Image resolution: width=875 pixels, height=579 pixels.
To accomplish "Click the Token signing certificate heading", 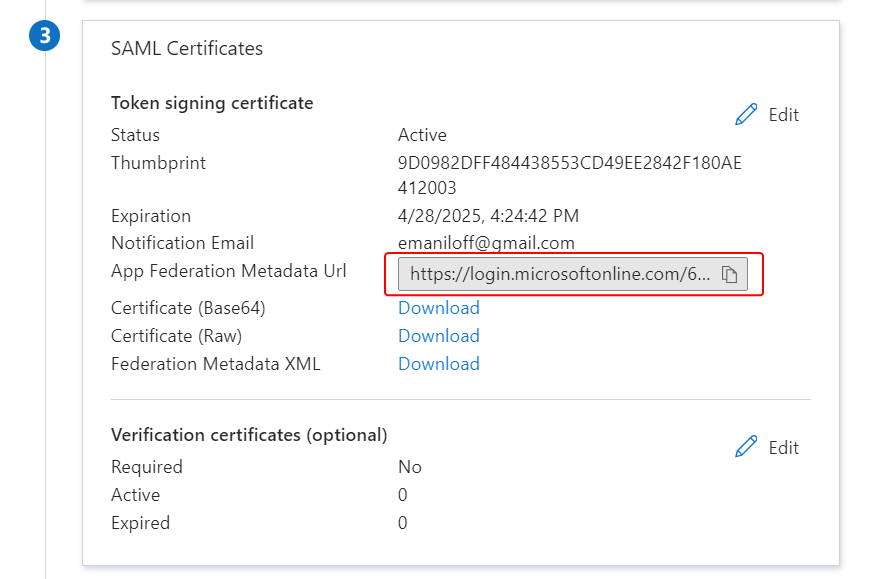I will (212, 103).
